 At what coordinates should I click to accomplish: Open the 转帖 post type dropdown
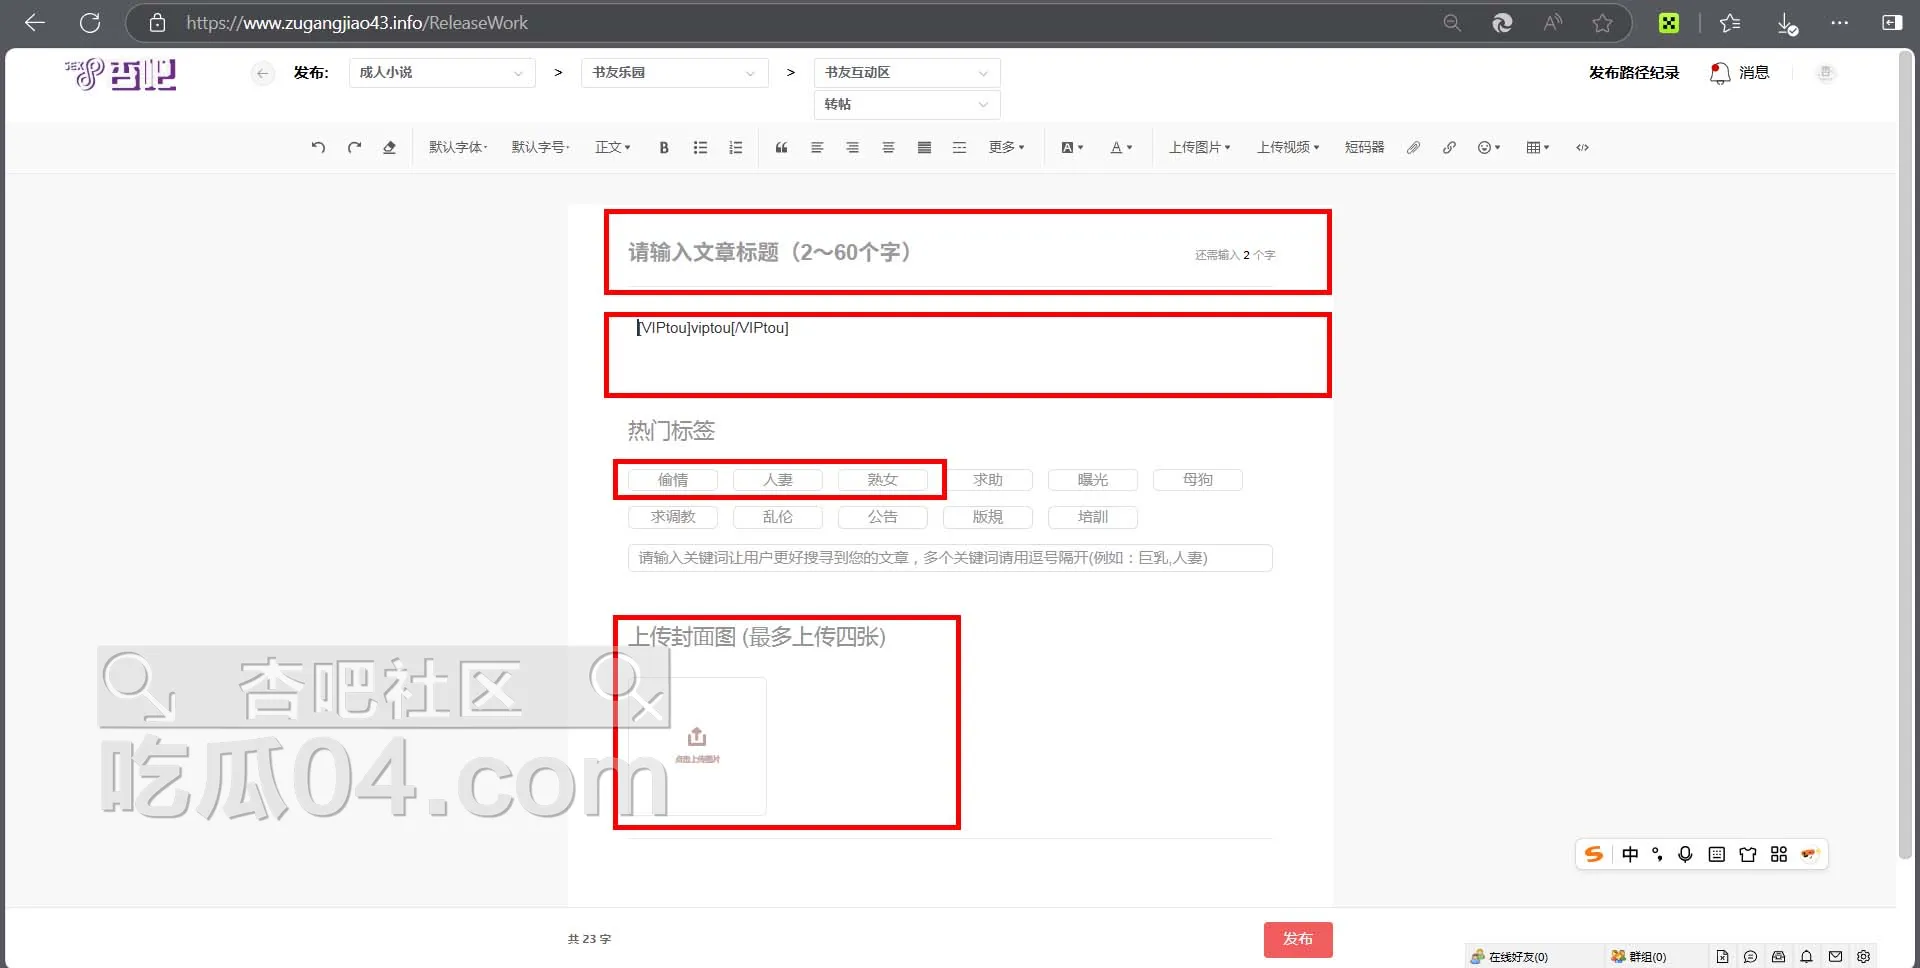coord(906,104)
